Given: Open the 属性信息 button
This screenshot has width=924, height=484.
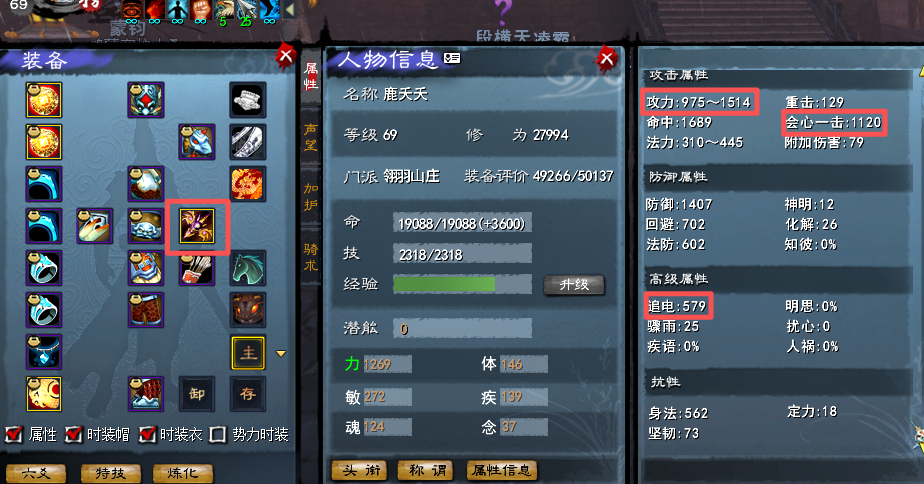Looking at the screenshot, I should [x=501, y=470].
